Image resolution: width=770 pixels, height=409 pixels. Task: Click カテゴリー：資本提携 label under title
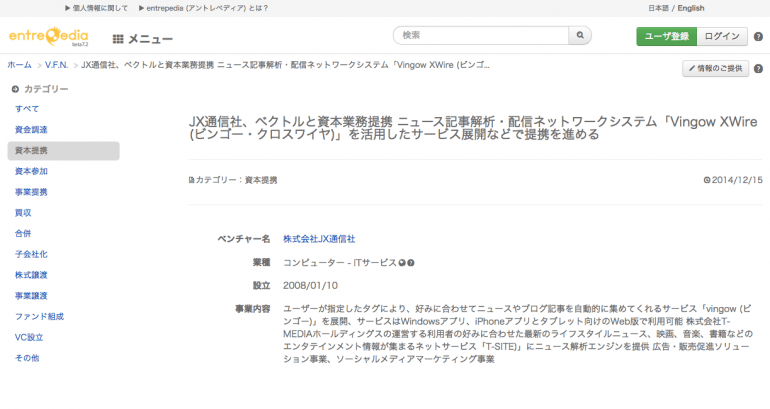click(233, 180)
